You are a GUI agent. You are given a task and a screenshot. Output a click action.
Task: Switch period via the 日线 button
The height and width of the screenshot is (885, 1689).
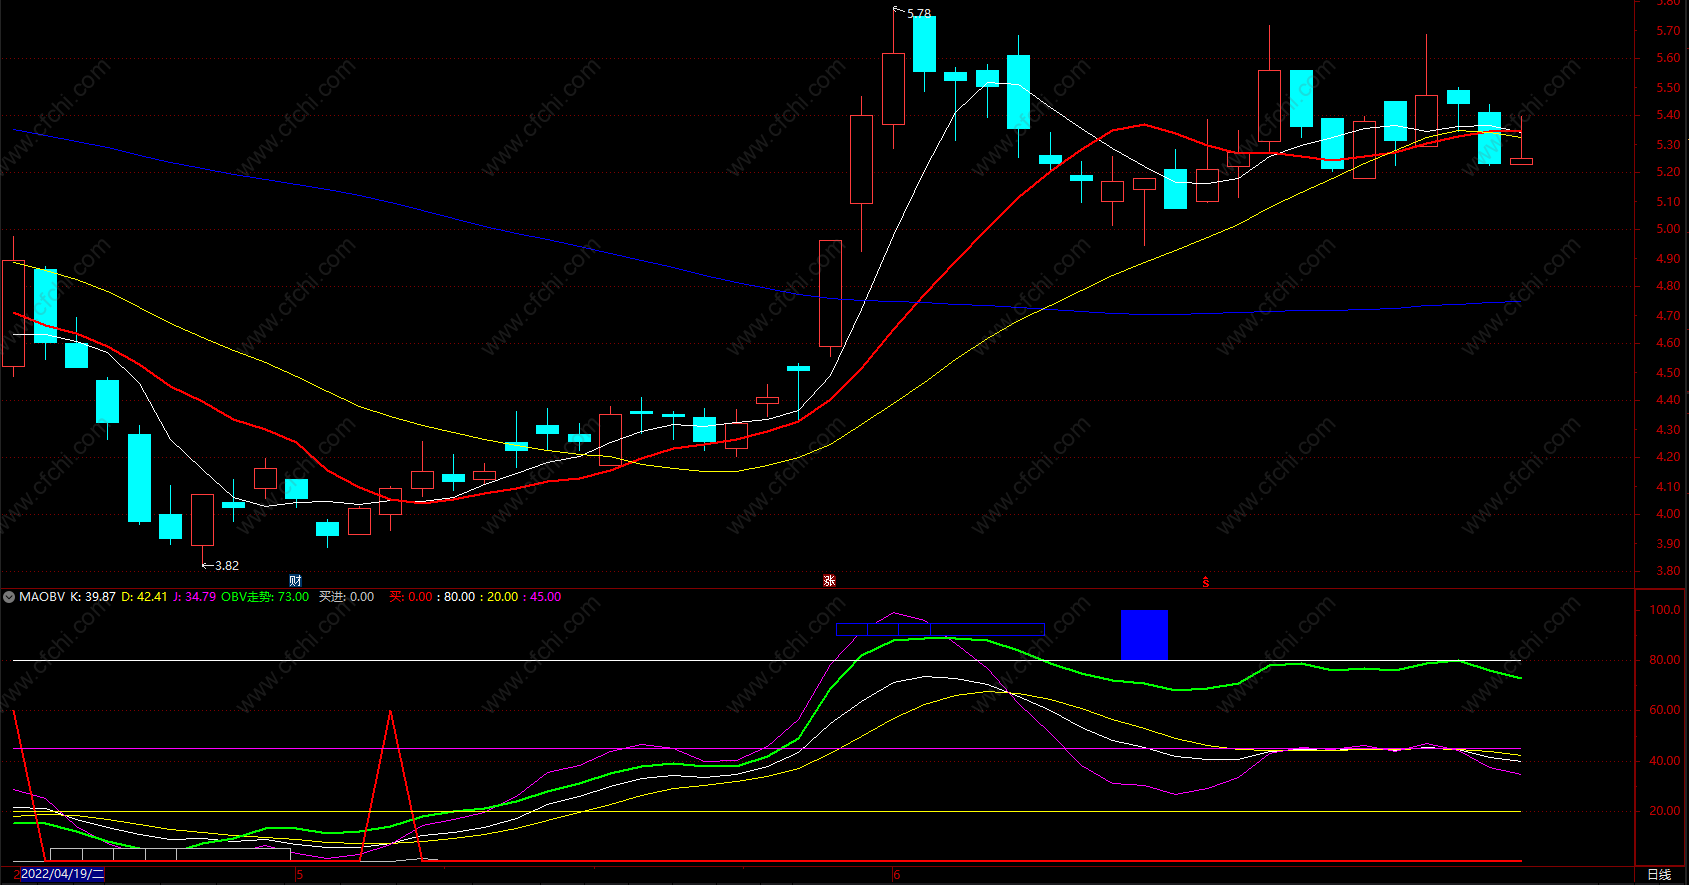tap(1658, 874)
